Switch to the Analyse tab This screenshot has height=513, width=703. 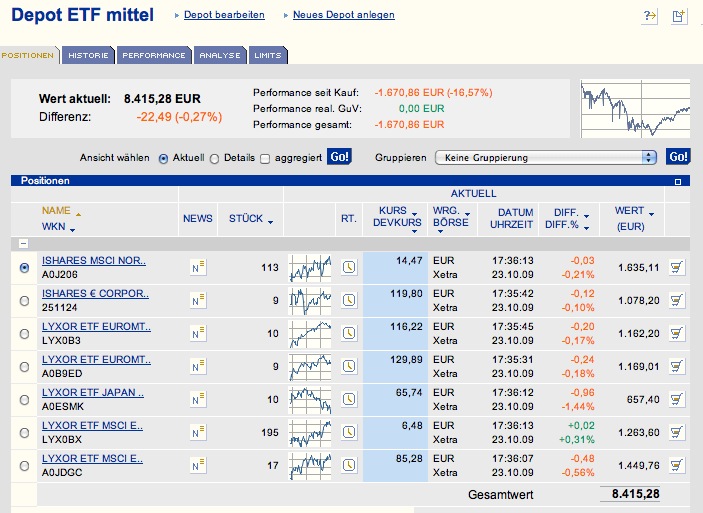220,56
